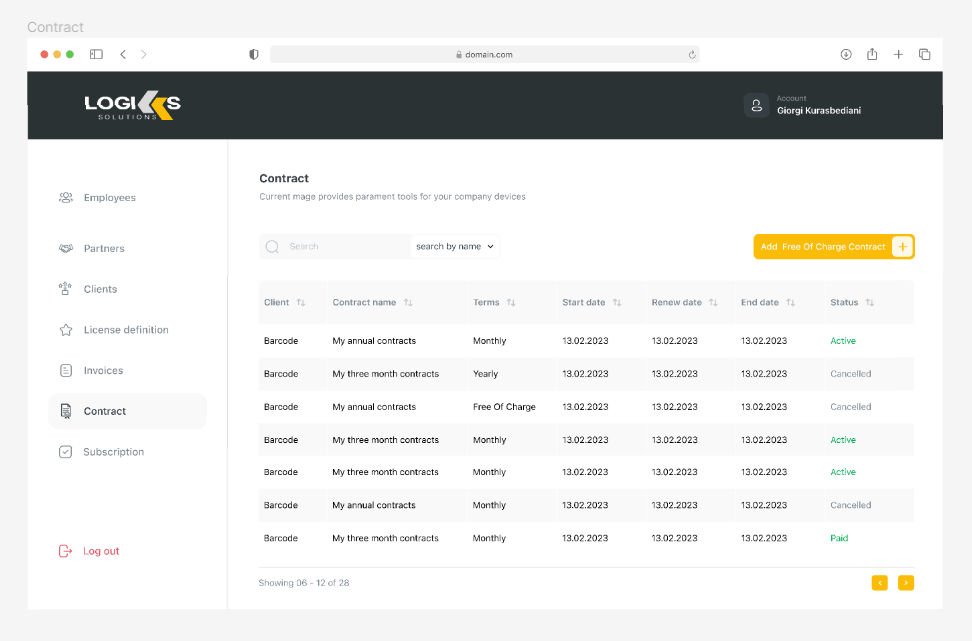Click the License definition star icon
This screenshot has height=641, width=972.
pos(66,330)
